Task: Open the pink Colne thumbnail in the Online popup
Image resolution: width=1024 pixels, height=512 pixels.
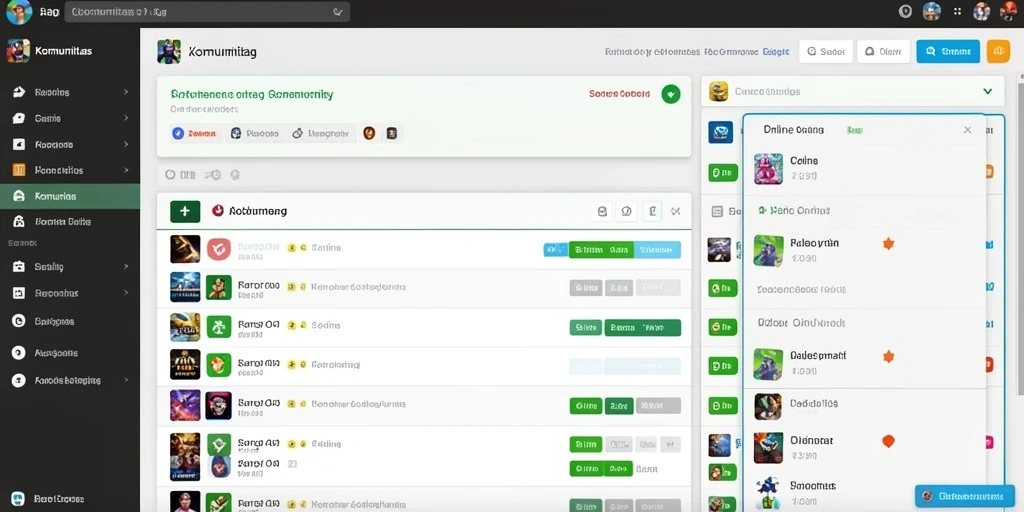Action: [768, 169]
